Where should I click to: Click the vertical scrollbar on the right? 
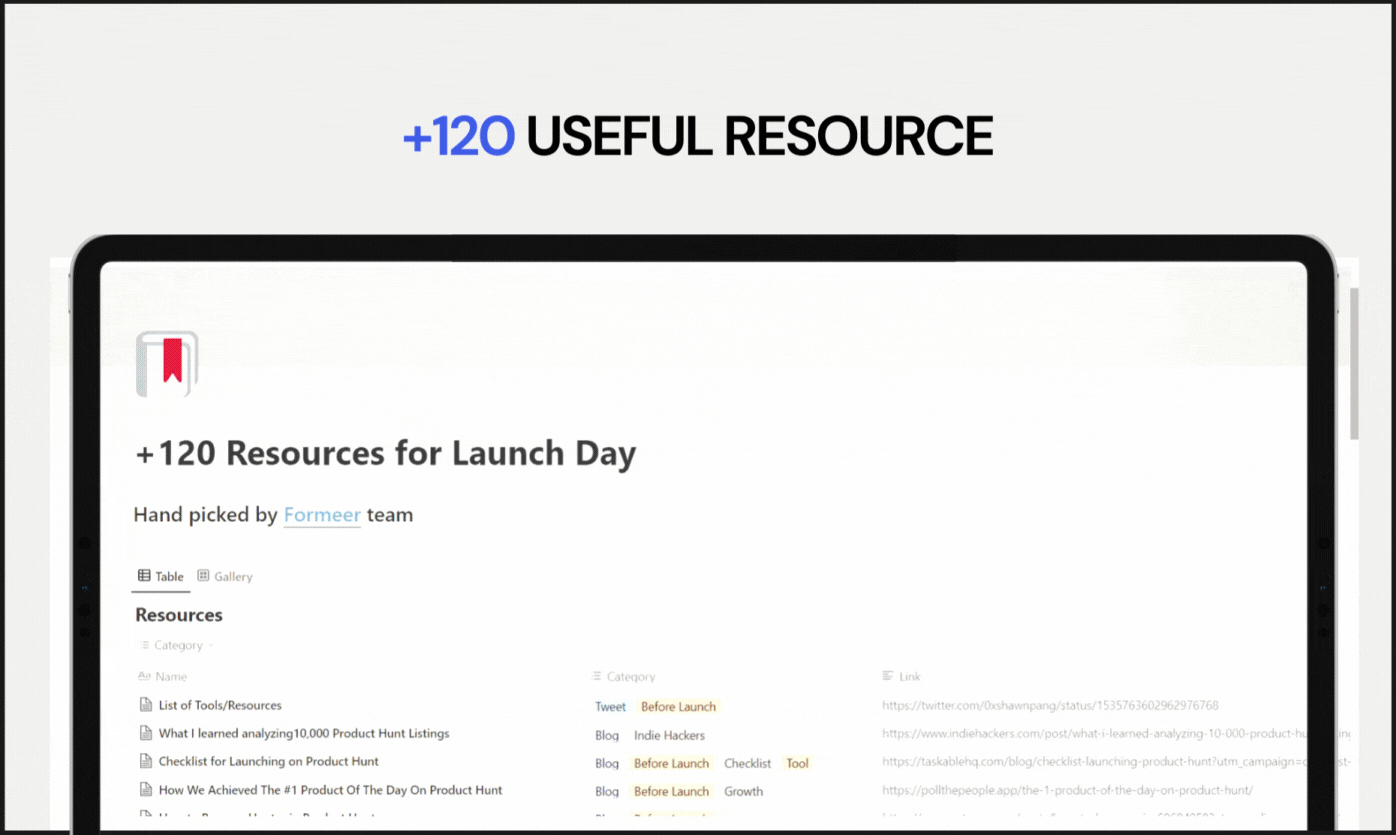(x=1354, y=365)
